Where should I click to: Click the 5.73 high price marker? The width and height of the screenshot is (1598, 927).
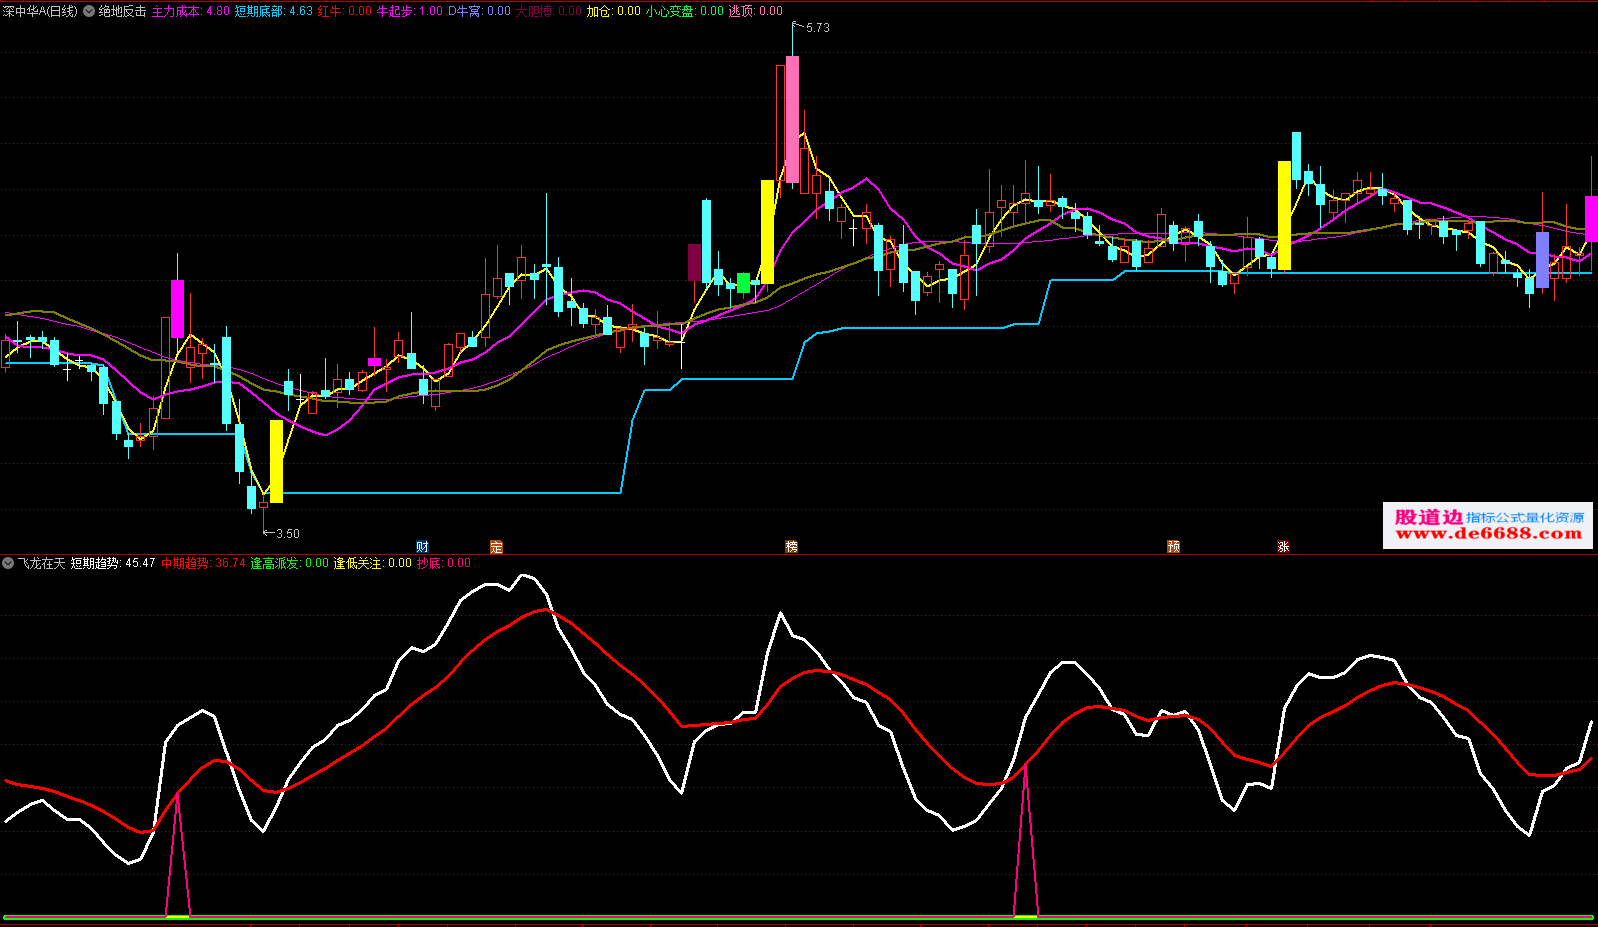[x=817, y=28]
